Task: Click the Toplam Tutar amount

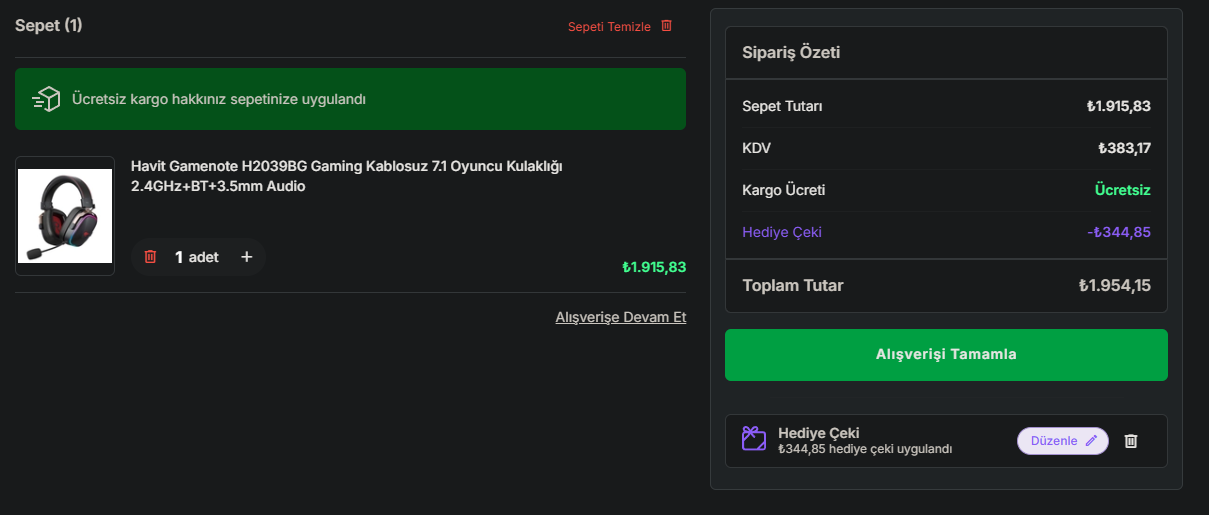Action: click(x=1114, y=286)
